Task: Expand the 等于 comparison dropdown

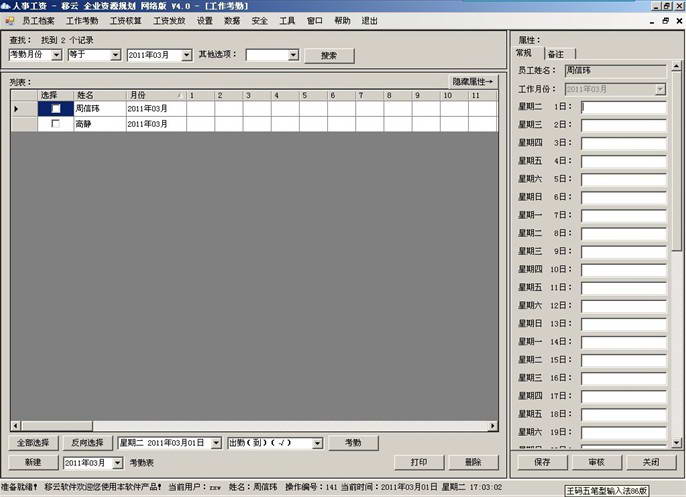Action: pos(116,55)
